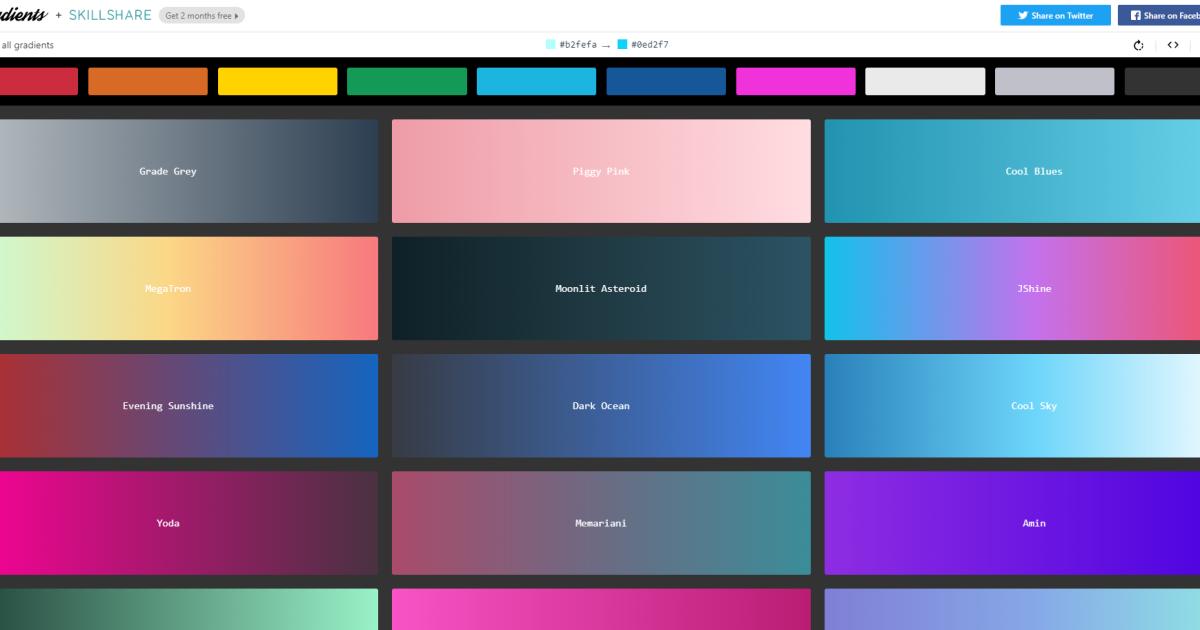Select the red category filter swatch

click(38, 81)
